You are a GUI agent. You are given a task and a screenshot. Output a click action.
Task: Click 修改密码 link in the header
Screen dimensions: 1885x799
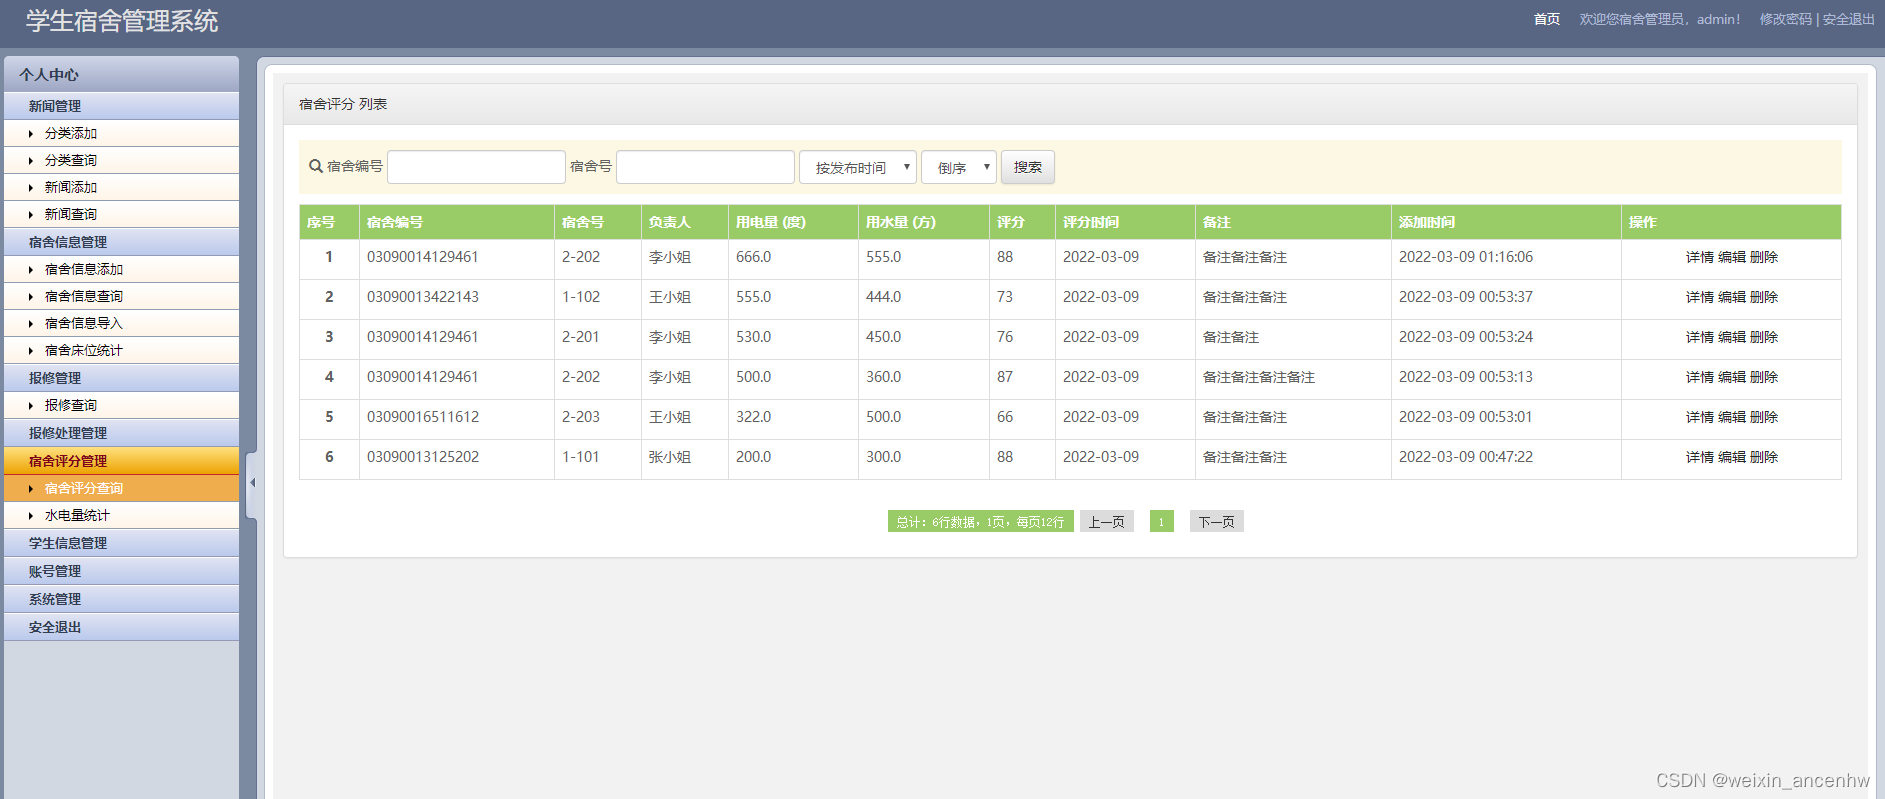1786,19
